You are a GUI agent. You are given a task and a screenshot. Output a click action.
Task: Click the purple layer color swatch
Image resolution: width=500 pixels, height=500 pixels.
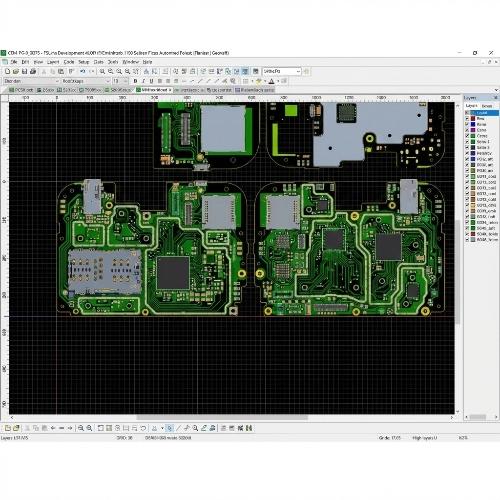pos(473,130)
